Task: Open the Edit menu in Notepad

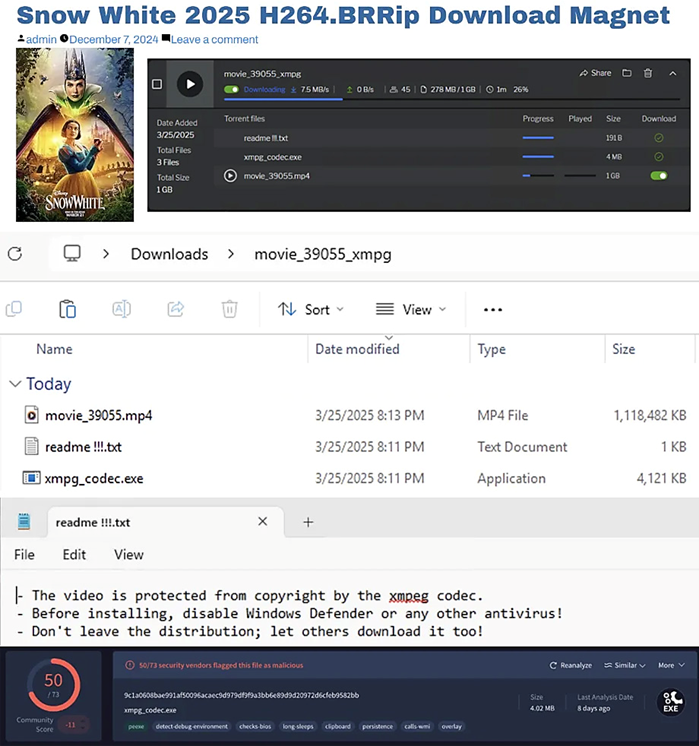Action: click(74, 554)
